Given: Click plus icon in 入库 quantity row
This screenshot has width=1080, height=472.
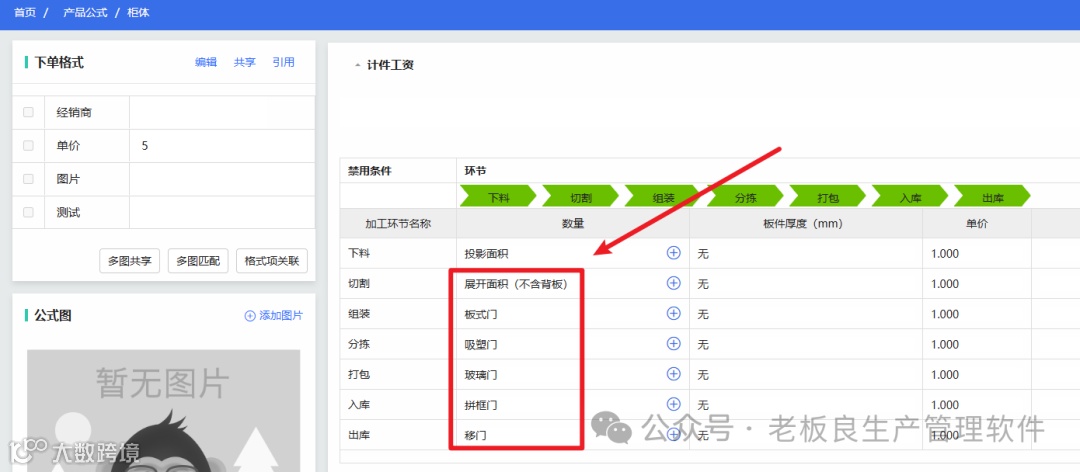Looking at the screenshot, I should 674,404.
